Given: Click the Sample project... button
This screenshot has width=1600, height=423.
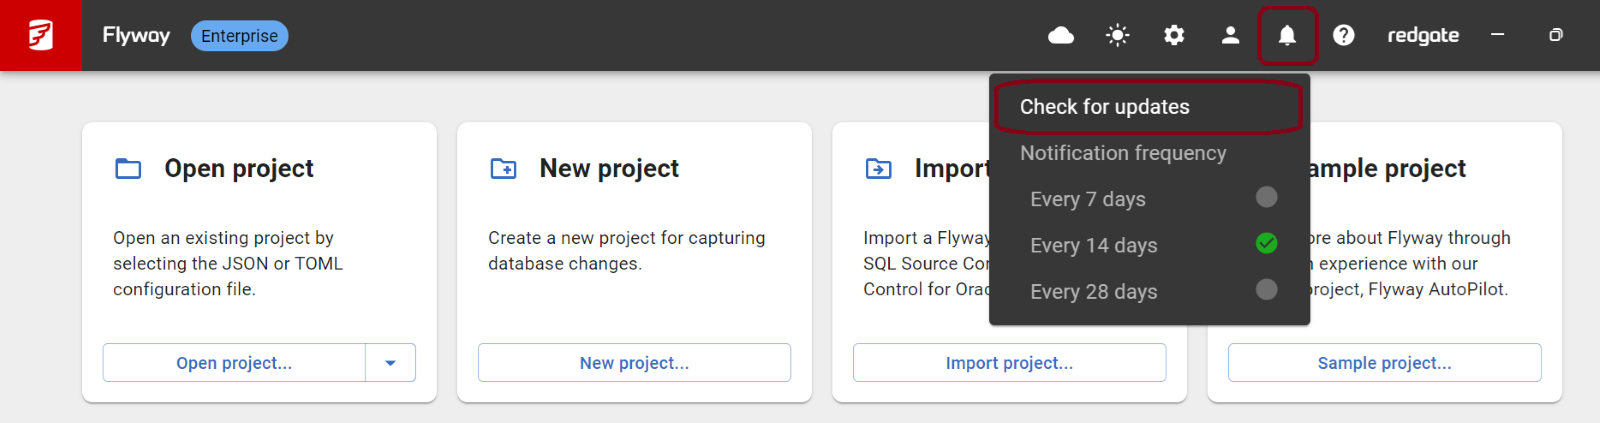Looking at the screenshot, I should click(1384, 363).
